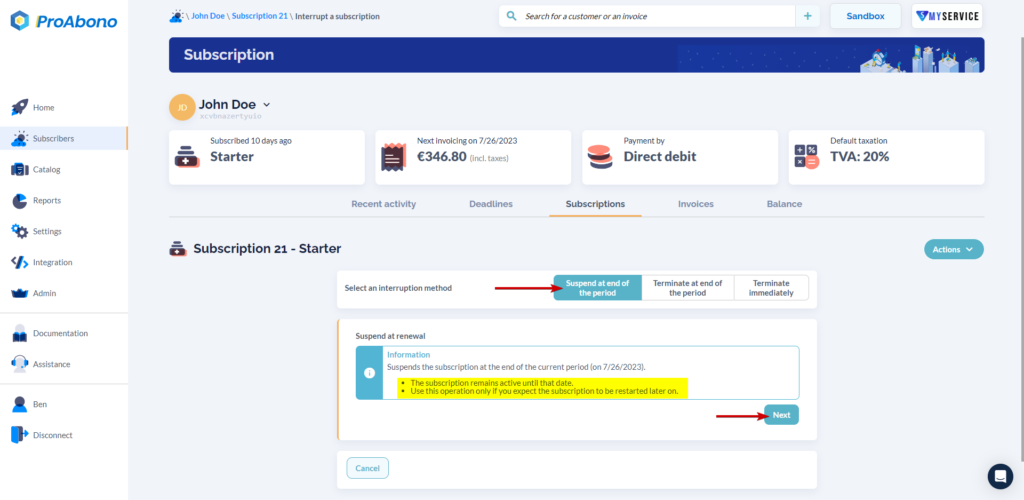Image resolution: width=1024 pixels, height=500 pixels.
Task: Click the plus icon beside search
Action: pyautogui.click(x=807, y=16)
